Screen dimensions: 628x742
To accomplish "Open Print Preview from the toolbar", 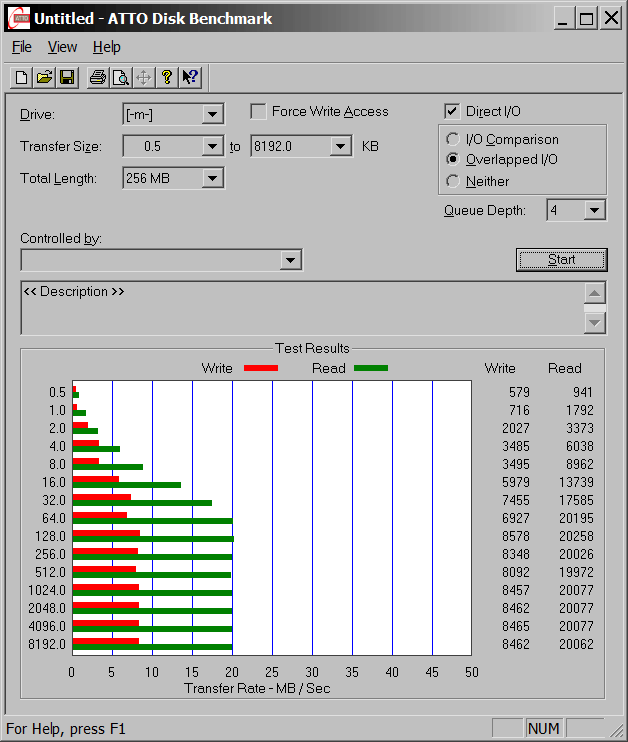I will pos(120,77).
